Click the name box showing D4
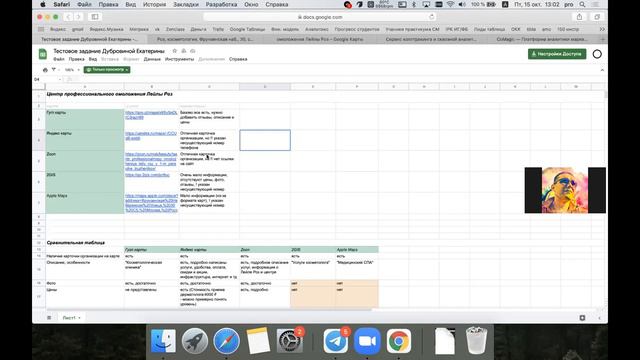The height and width of the screenshot is (360, 640). coord(46,79)
